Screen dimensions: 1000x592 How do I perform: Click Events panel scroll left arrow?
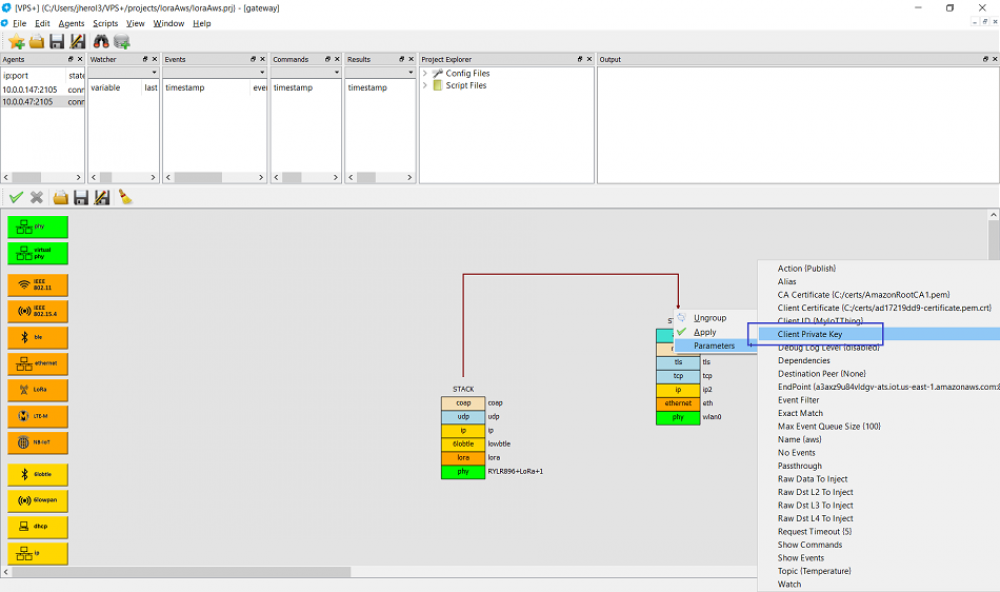(x=168, y=177)
